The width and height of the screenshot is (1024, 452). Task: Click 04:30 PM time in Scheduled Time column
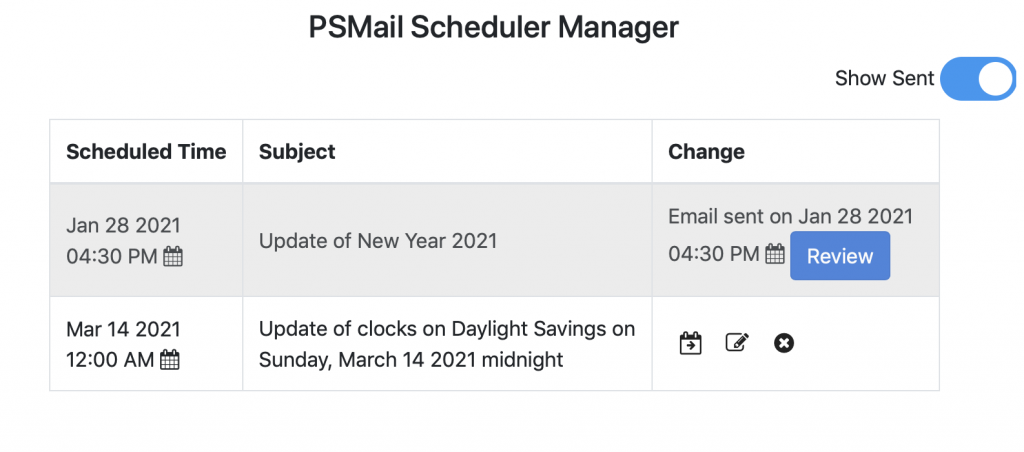(x=111, y=257)
